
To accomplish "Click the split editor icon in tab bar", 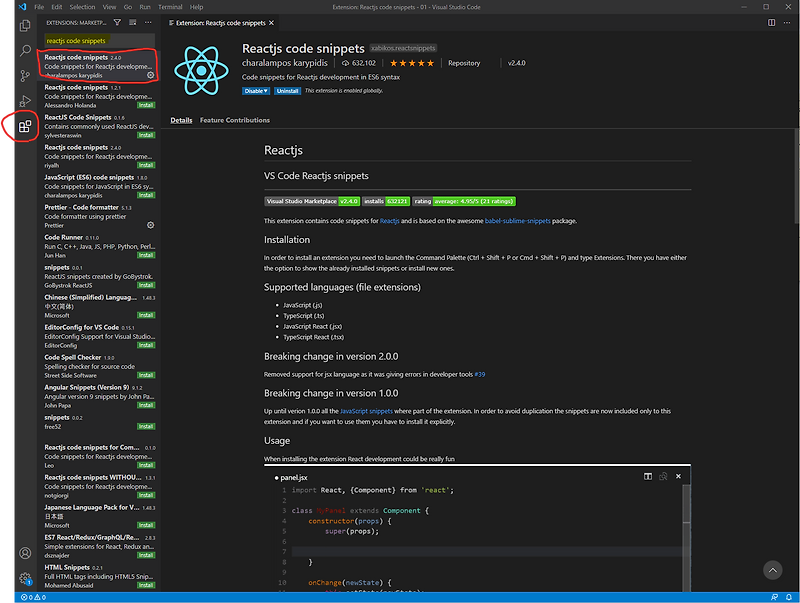I will click(772, 23).
